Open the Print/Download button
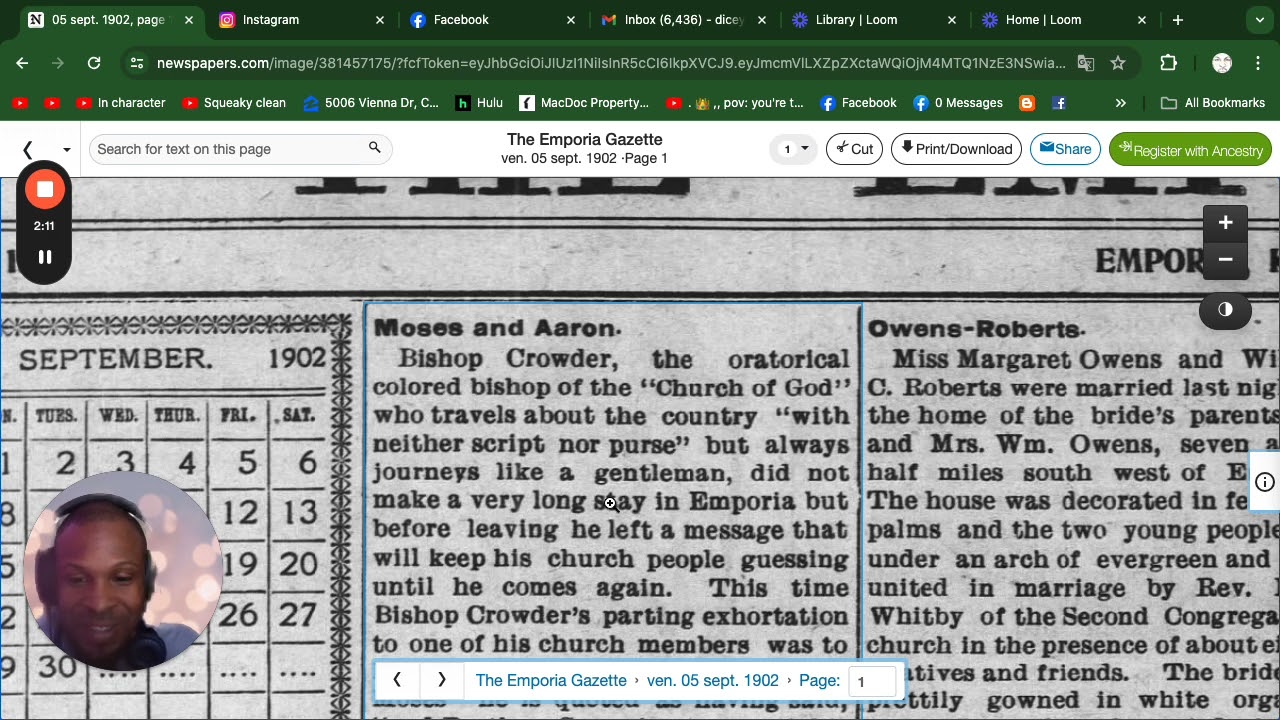This screenshot has width=1280, height=720. 956,149
